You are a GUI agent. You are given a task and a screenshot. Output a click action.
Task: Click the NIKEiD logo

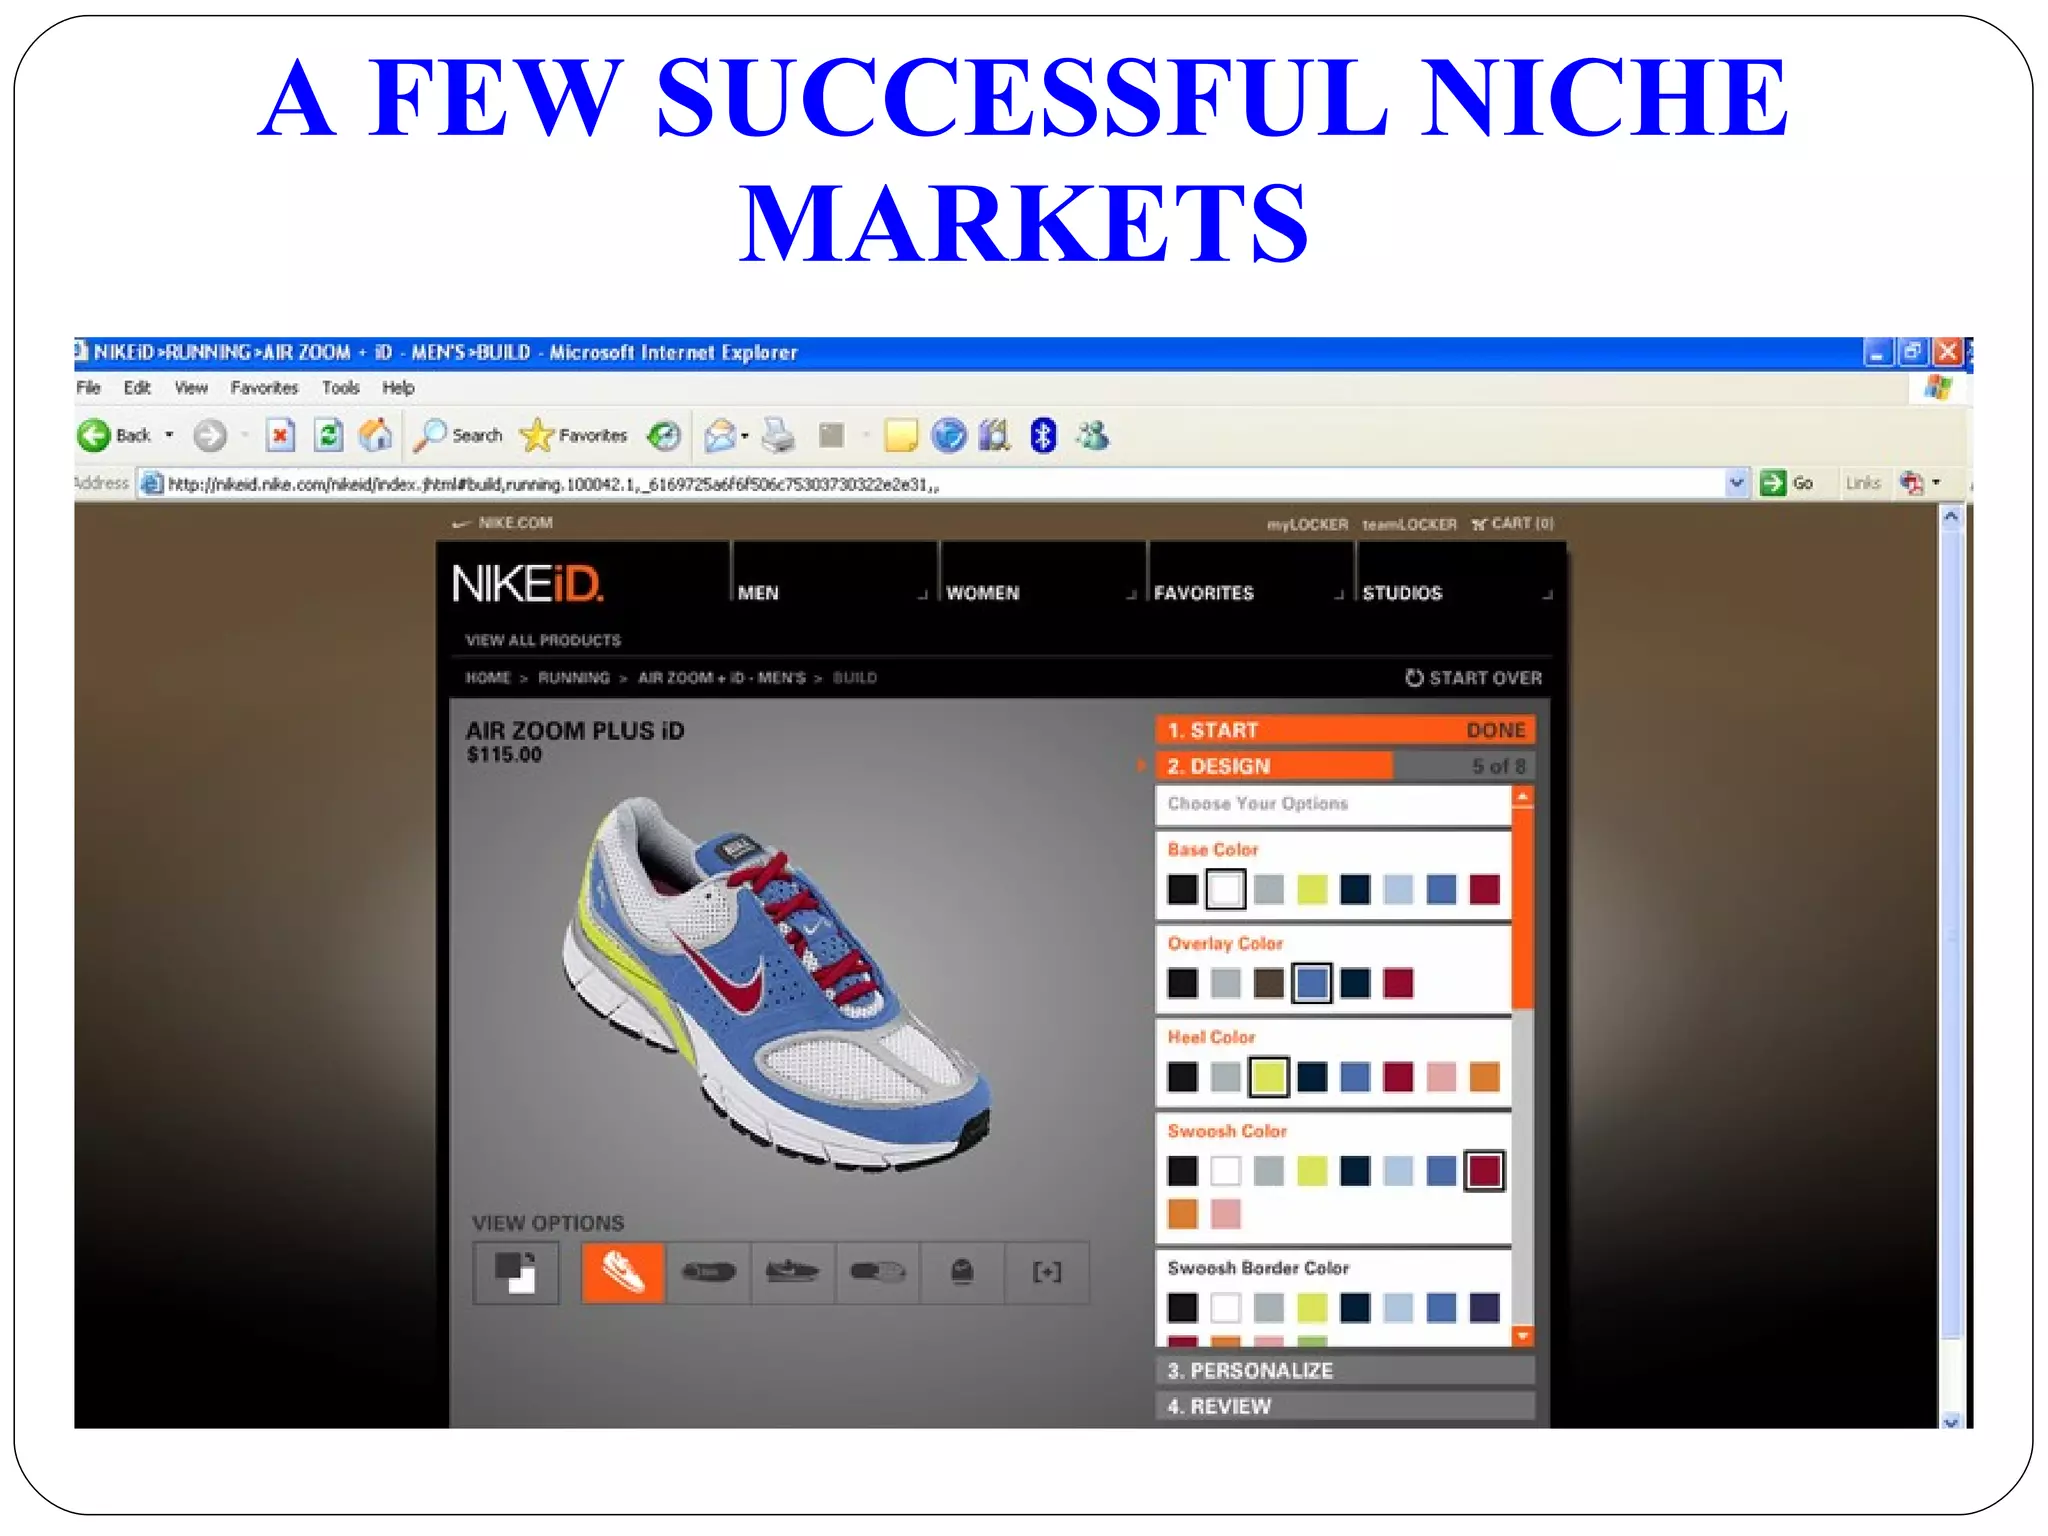[527, 584]
